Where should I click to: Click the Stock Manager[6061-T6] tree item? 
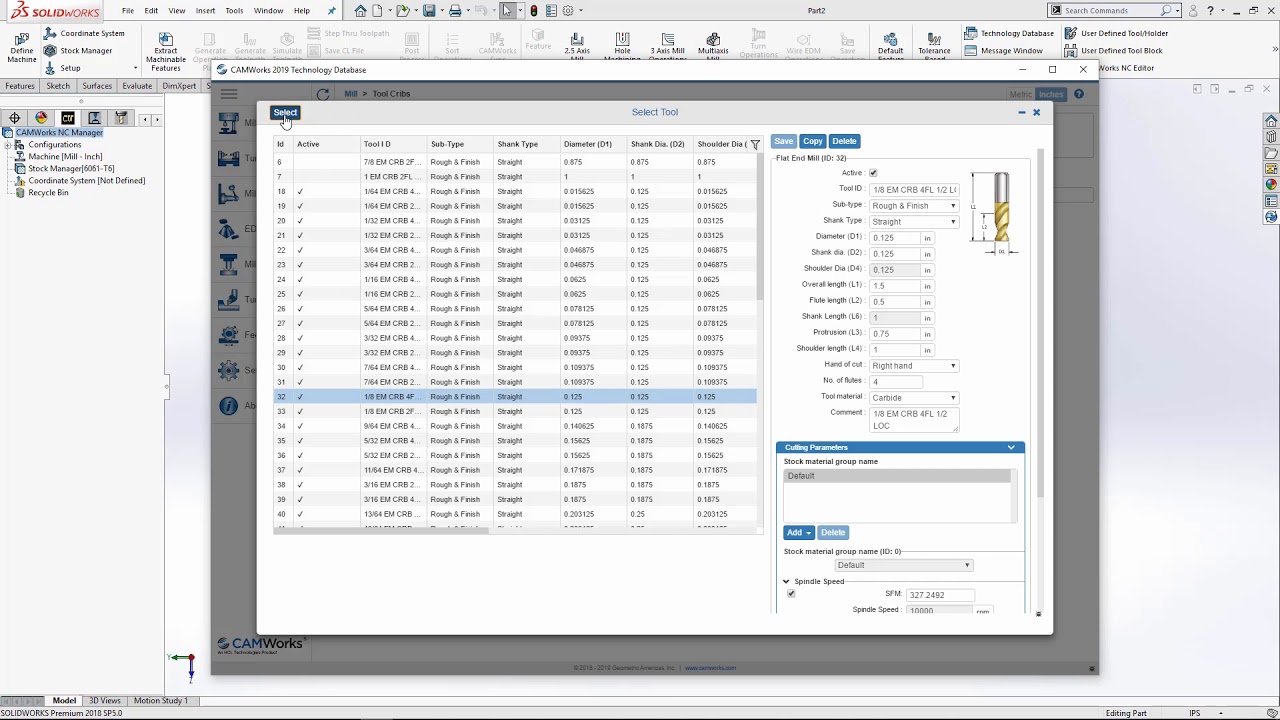[x=71, y=168]
